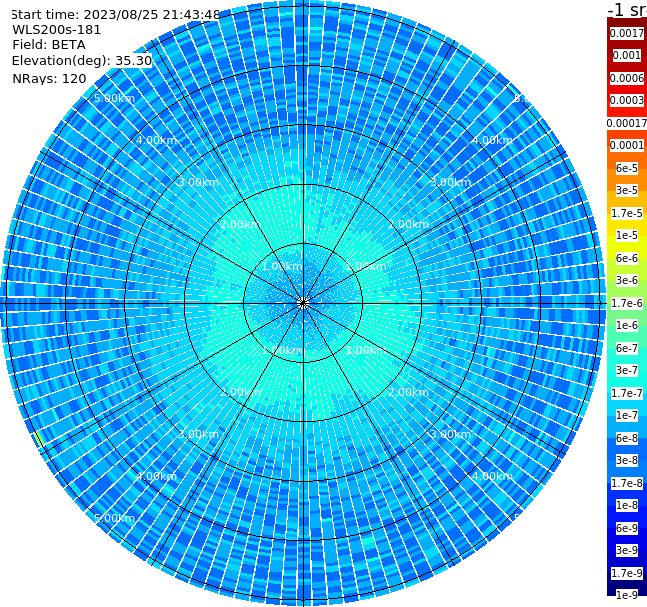
Task: Click the -1 sr colorbar unit title
Action: pyautogui.click(x=627, y=9)
